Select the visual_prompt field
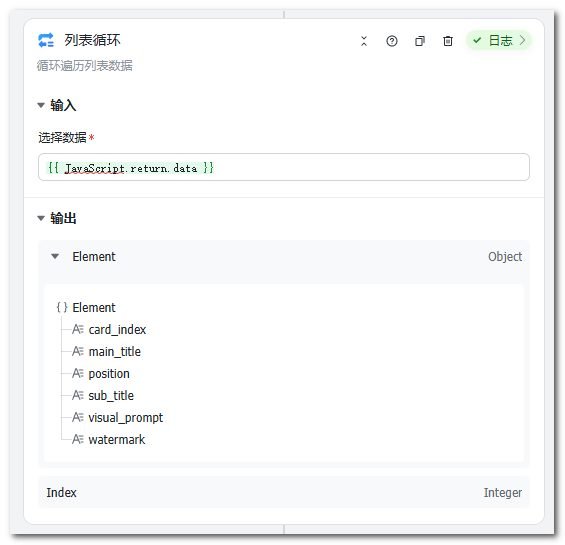Screen dimensions: 565x545 125,417
